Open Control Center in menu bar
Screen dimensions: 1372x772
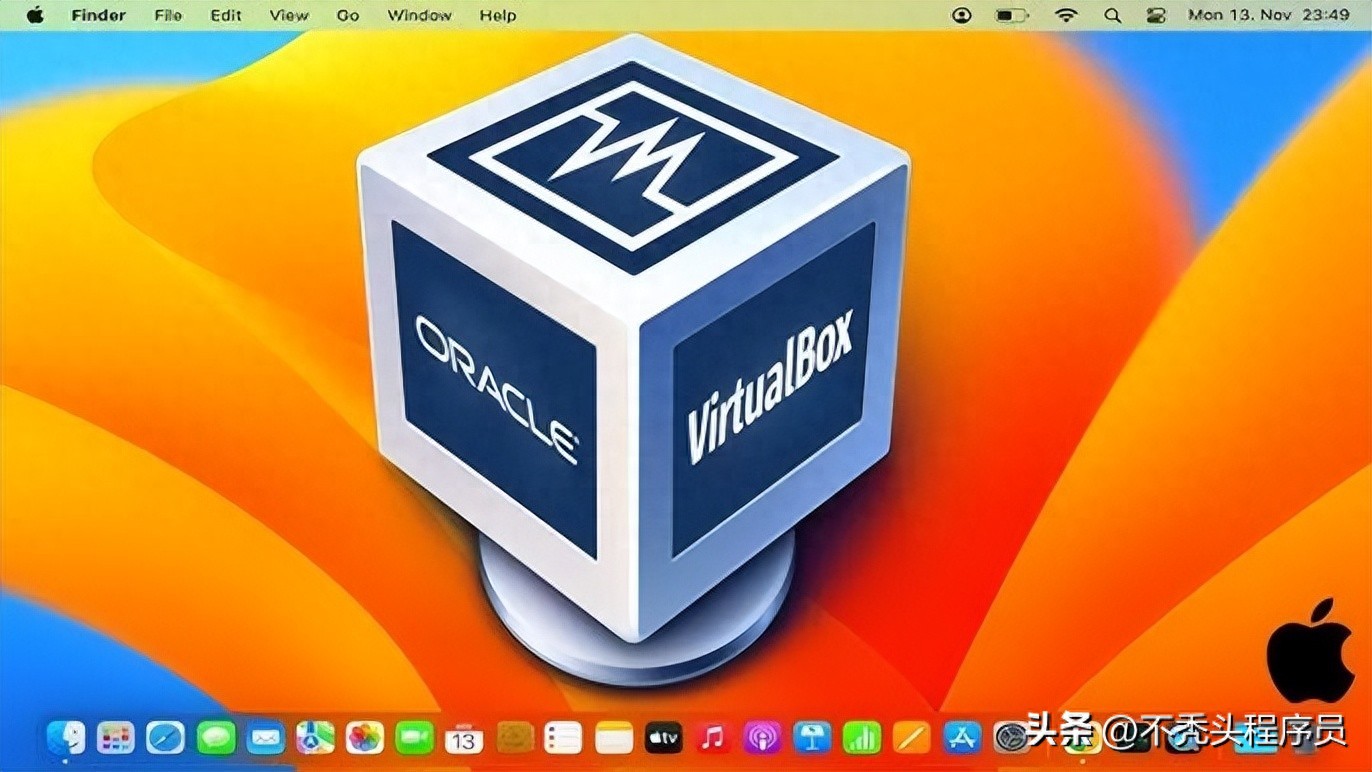click(1155, 15)
